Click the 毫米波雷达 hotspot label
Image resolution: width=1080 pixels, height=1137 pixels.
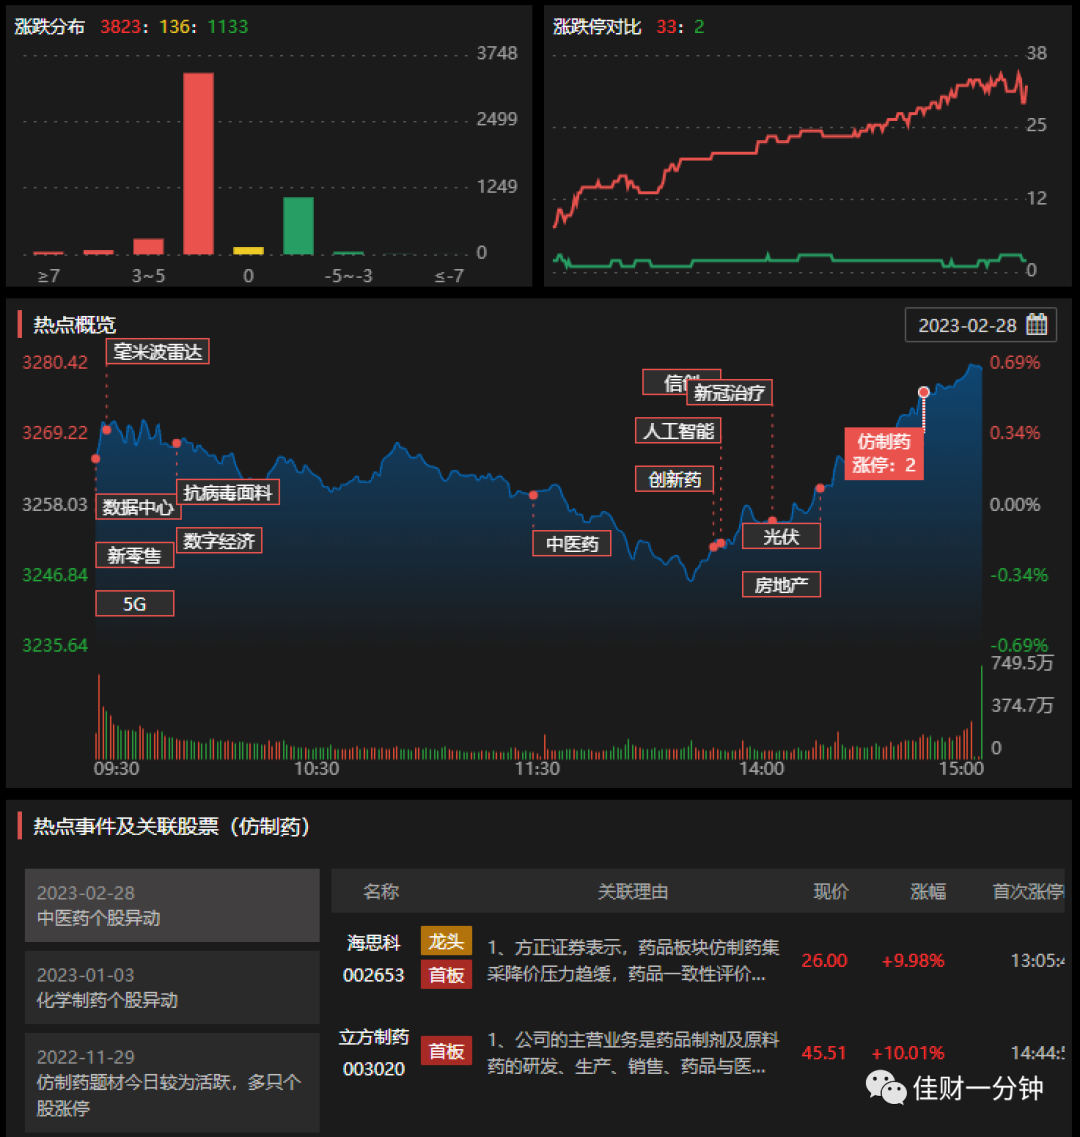click(157, 352)
